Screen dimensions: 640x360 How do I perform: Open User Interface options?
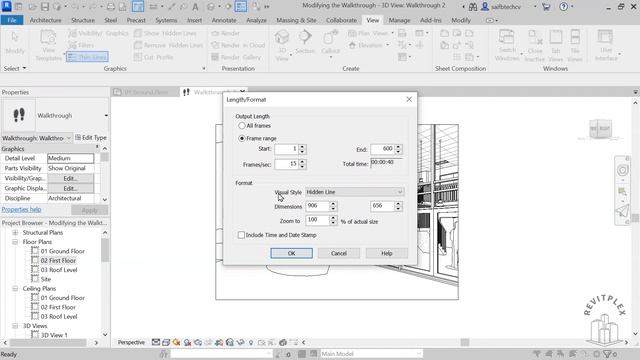coord(607,46)
